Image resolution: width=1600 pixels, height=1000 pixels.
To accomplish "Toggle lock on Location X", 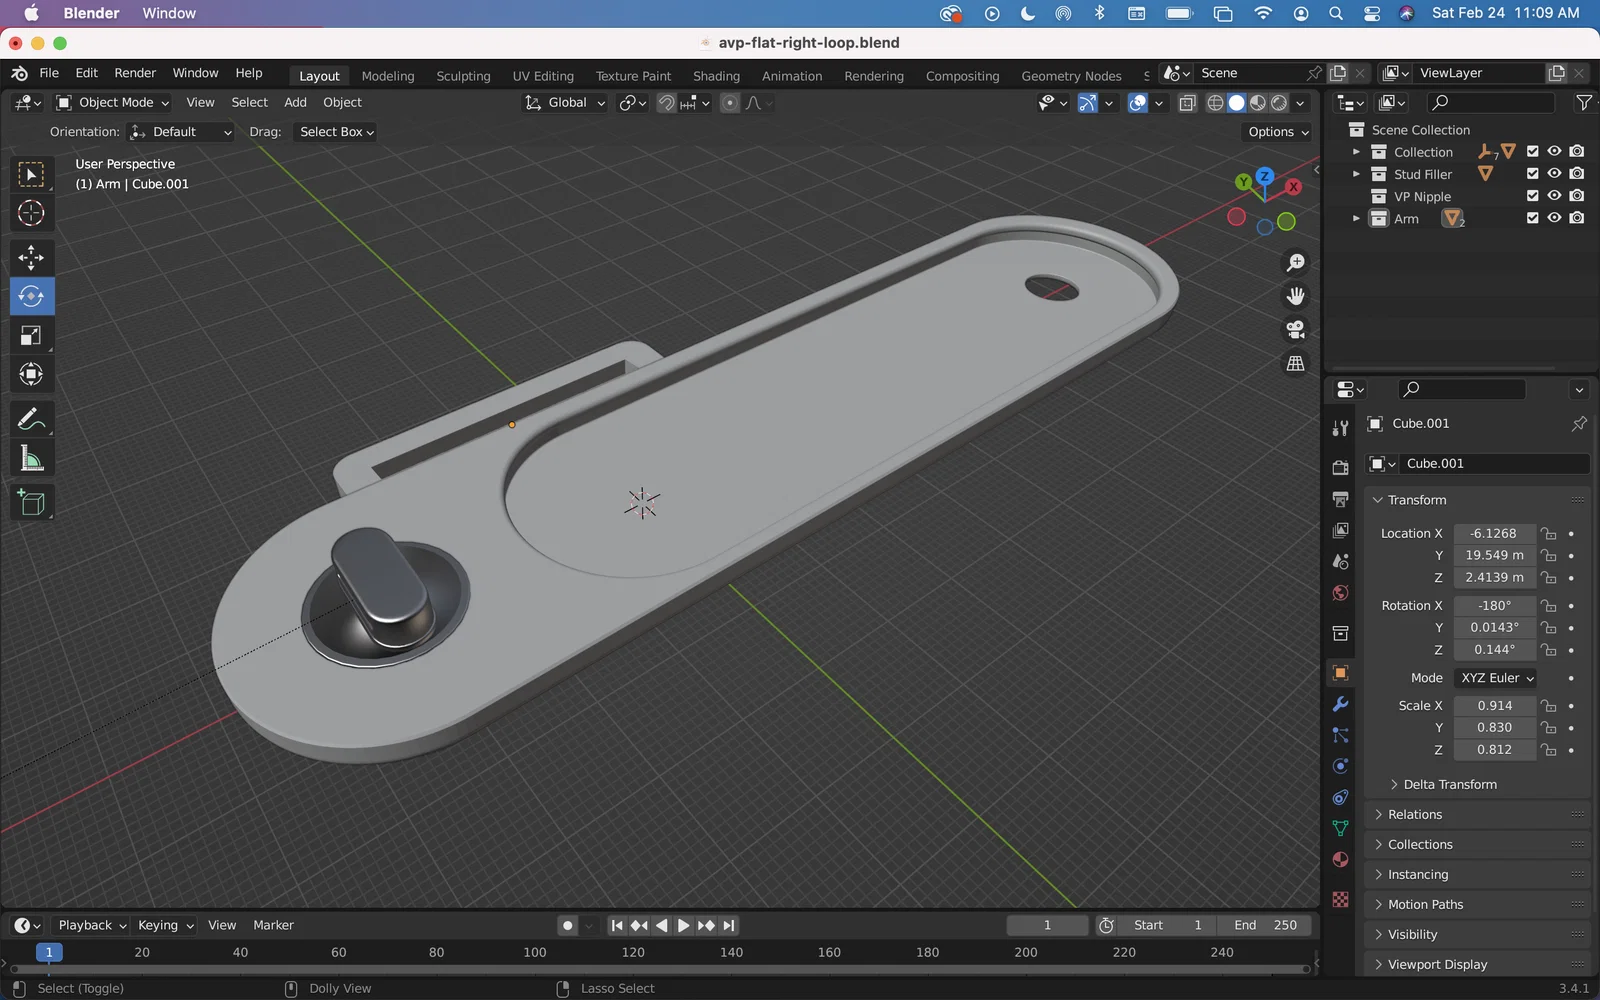I will point(1548,534).
